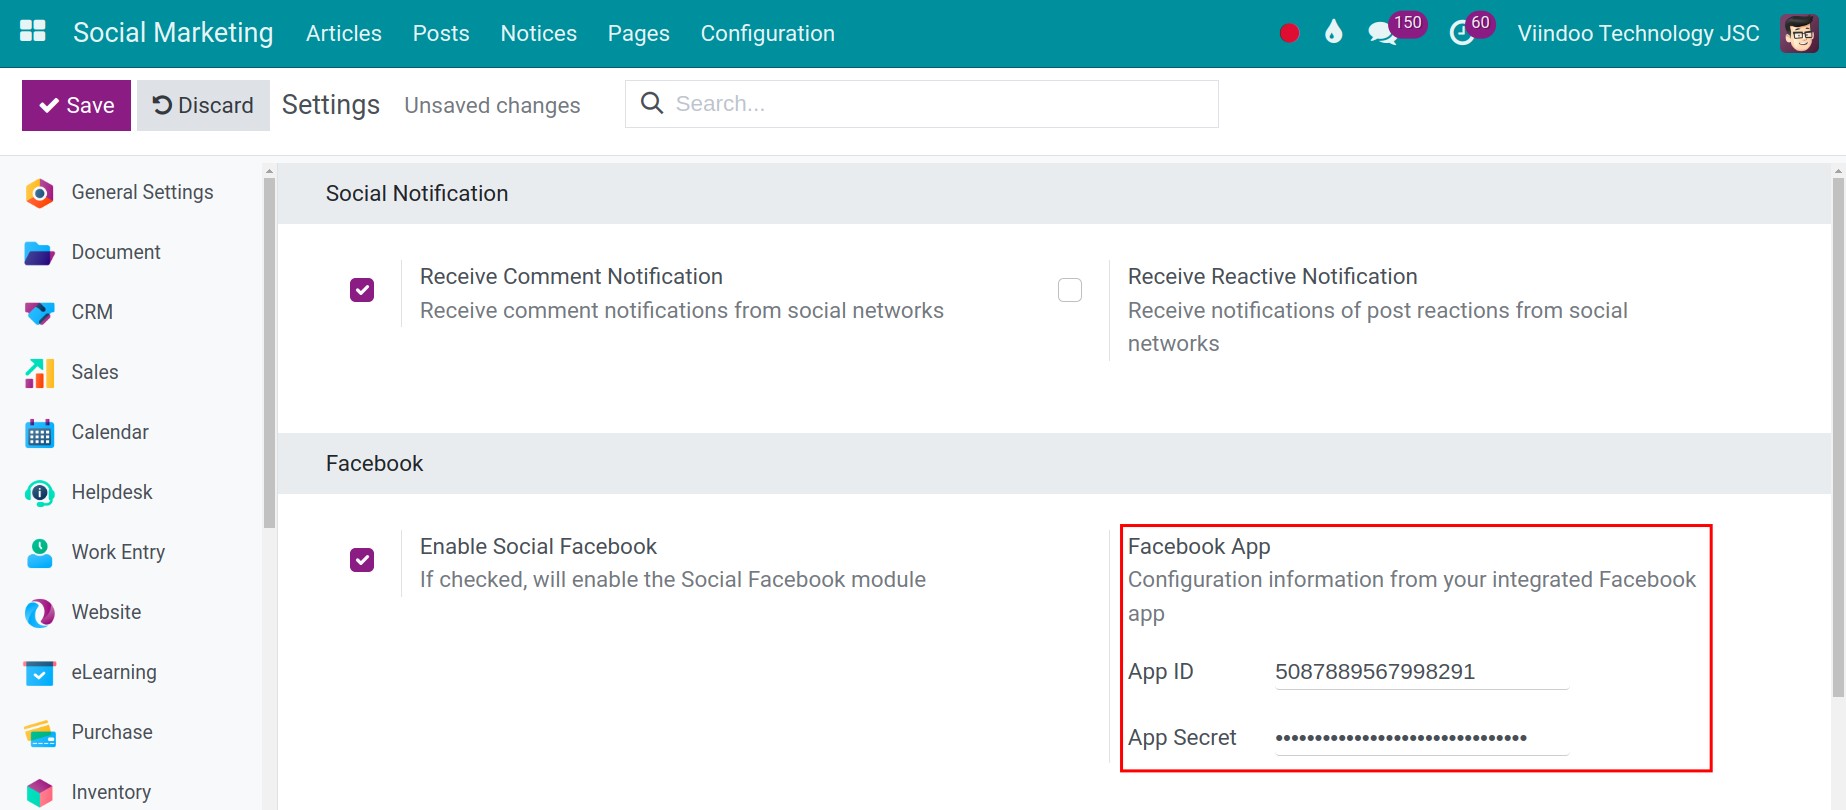Open the apps grid menu icon

coord(33,32)
